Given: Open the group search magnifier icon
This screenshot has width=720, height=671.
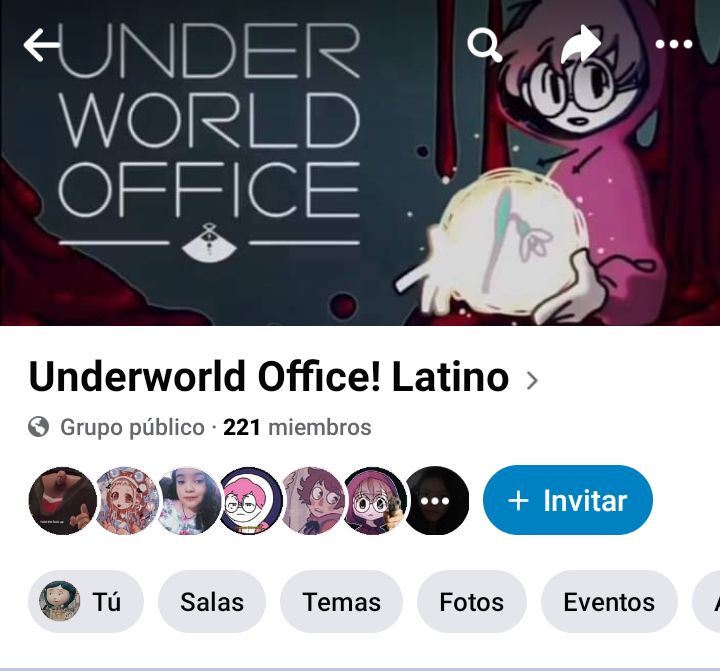Looking at the screenshot, I should (484, 45).
